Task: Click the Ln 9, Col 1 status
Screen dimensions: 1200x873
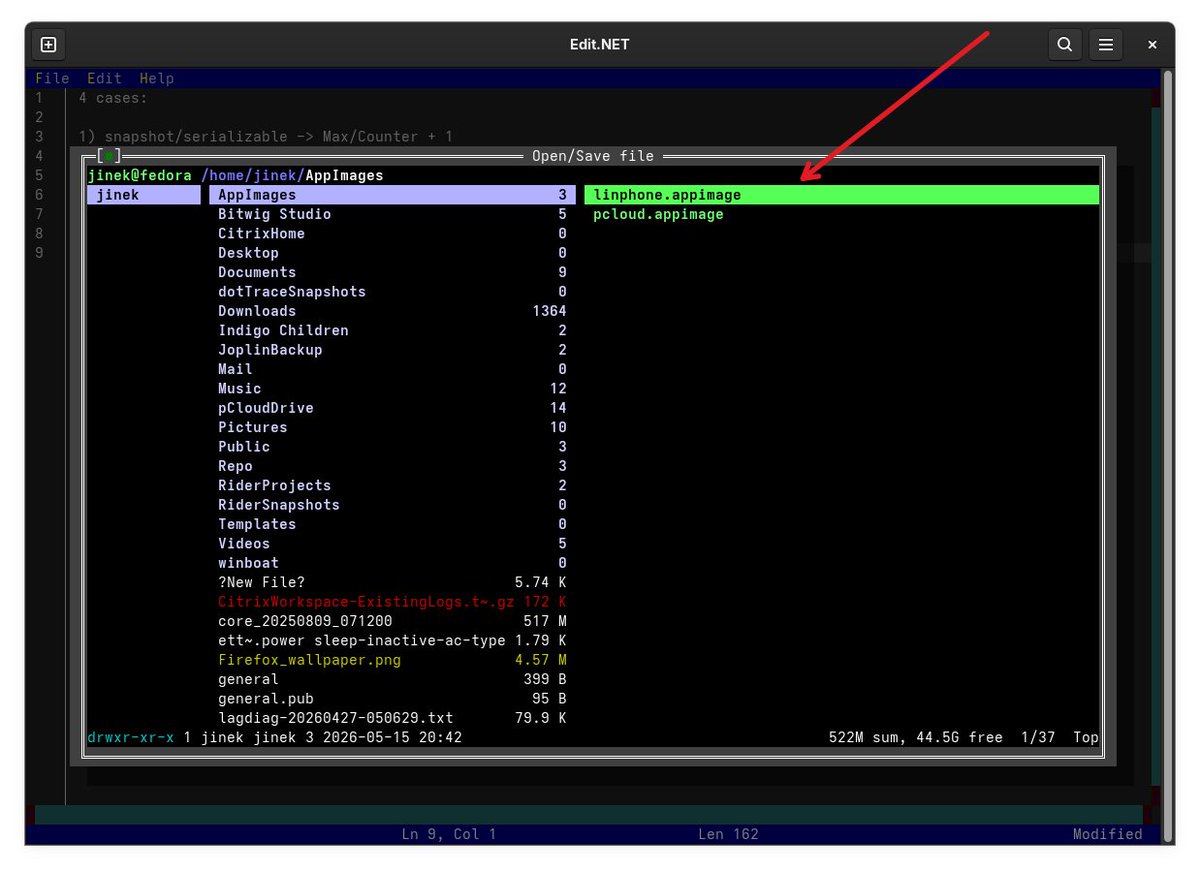Action: coord(449,834)
